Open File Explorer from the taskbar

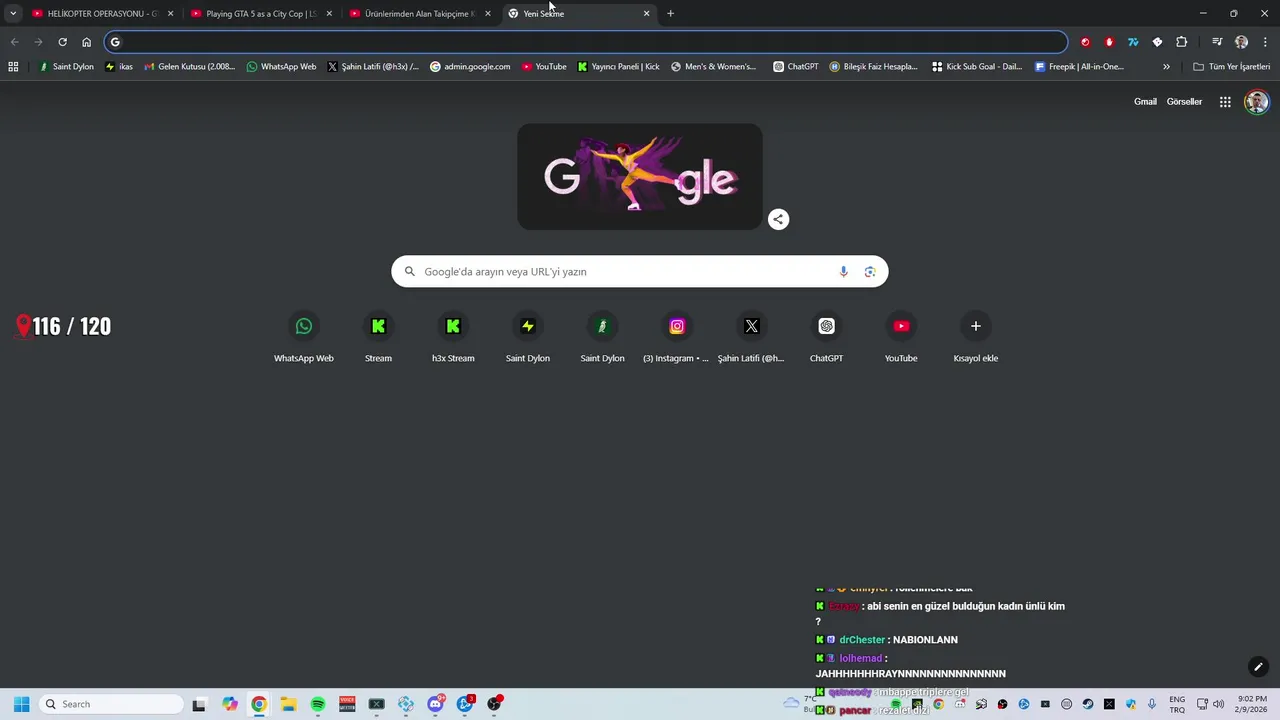click(288, 704)
